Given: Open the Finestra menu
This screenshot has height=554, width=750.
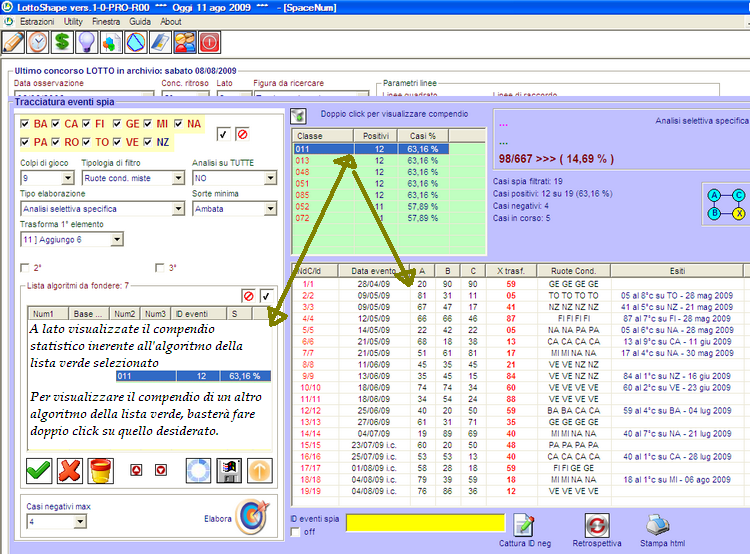Looking at the screenshot, I should [106, 22].
